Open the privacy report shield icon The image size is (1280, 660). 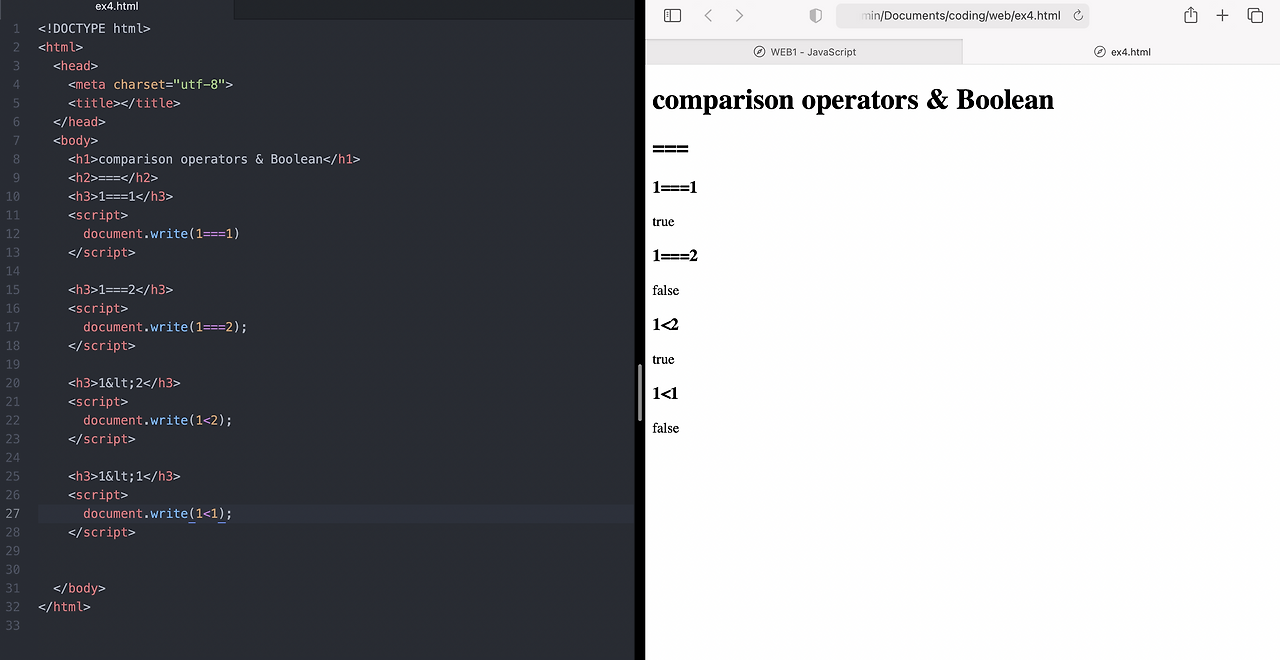[815, 15]
